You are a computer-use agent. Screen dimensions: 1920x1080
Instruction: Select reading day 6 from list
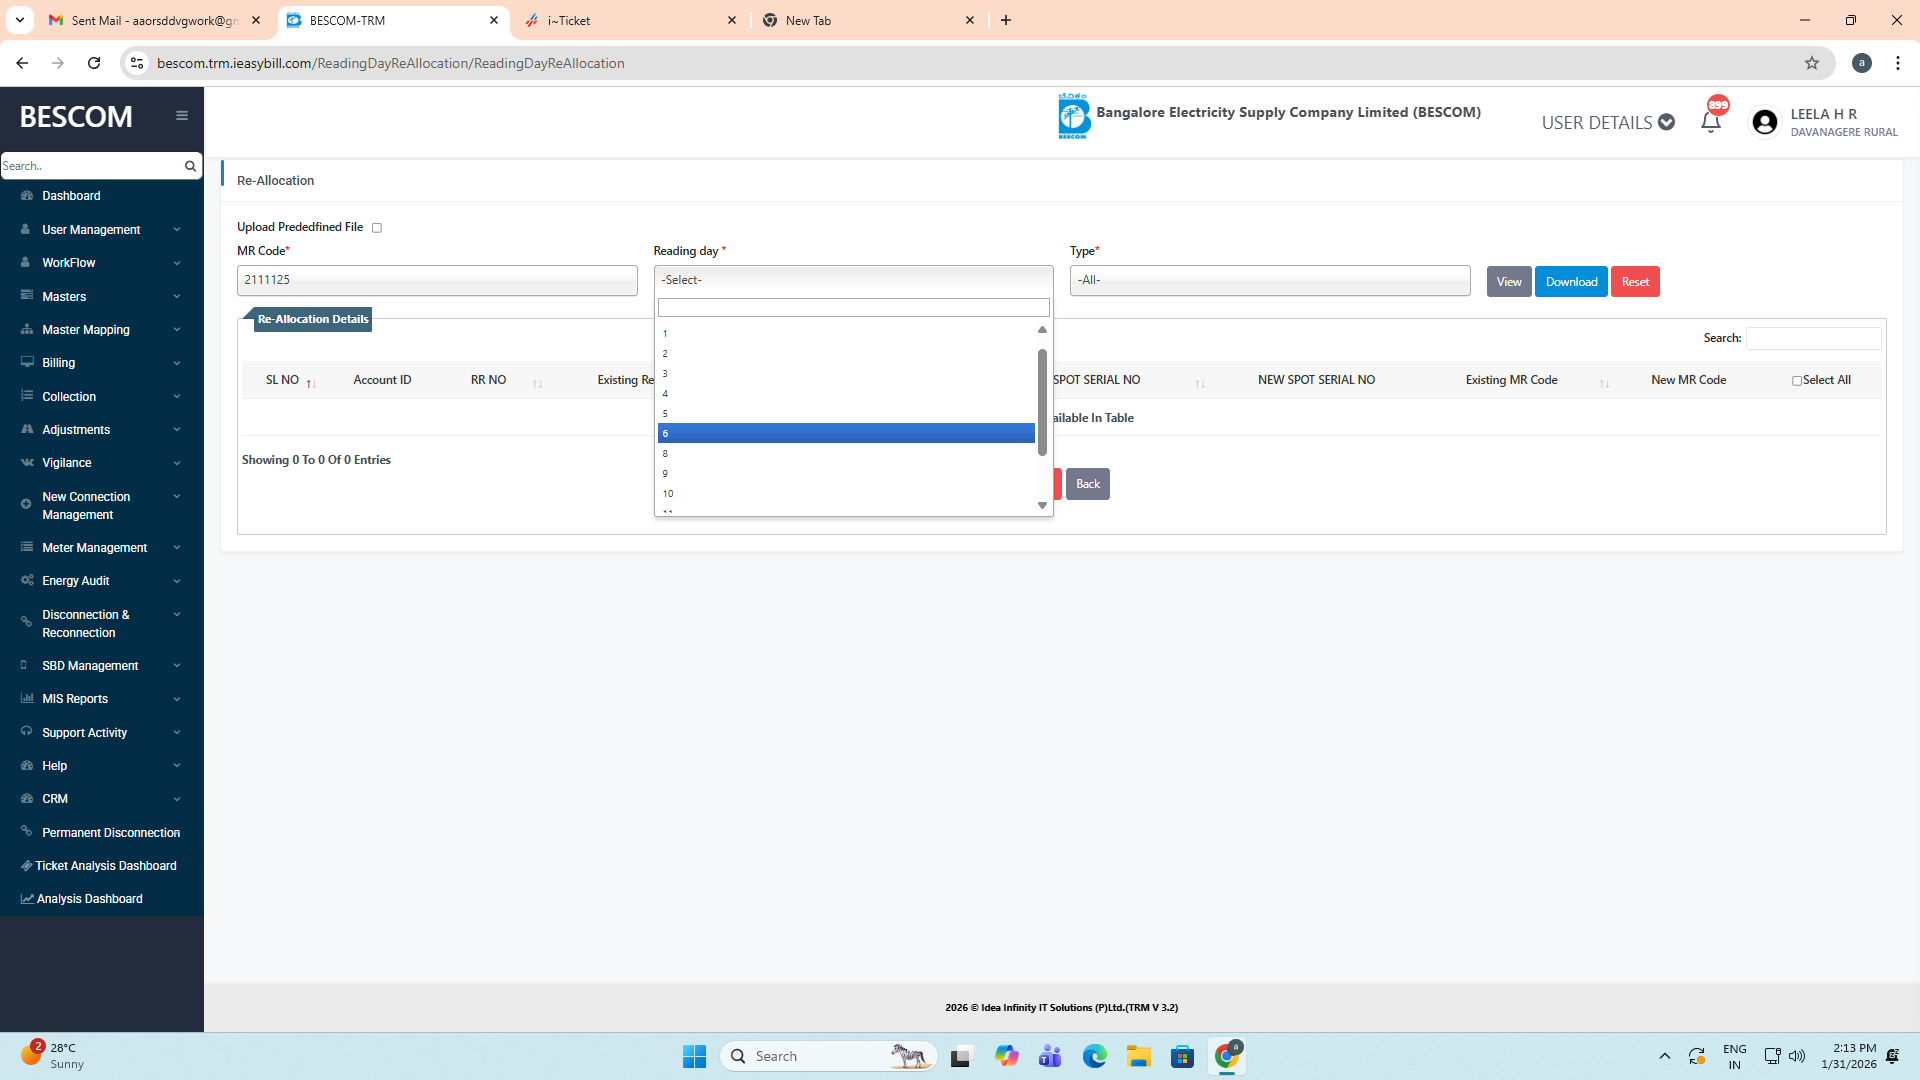click(845, 433)
